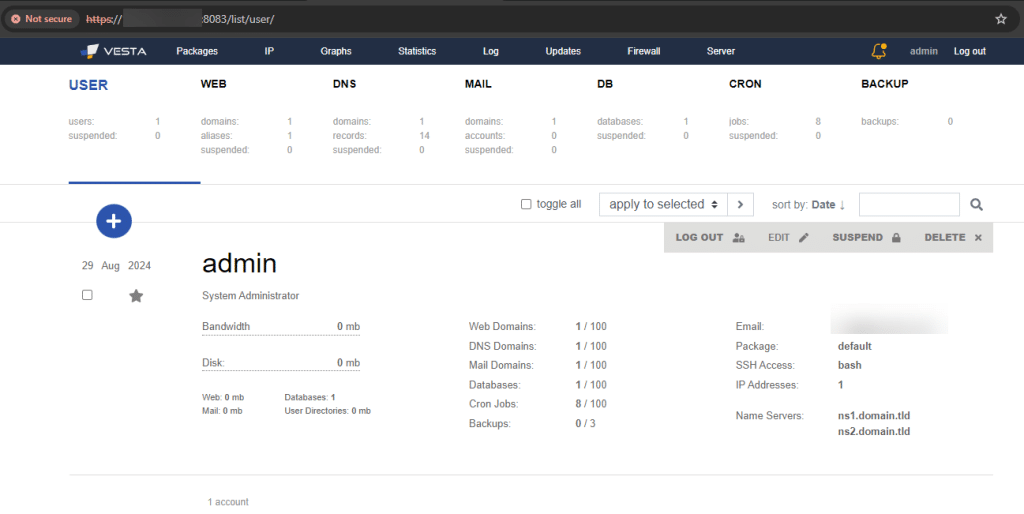Open the Firewall menu

click(x=644, y=51)
